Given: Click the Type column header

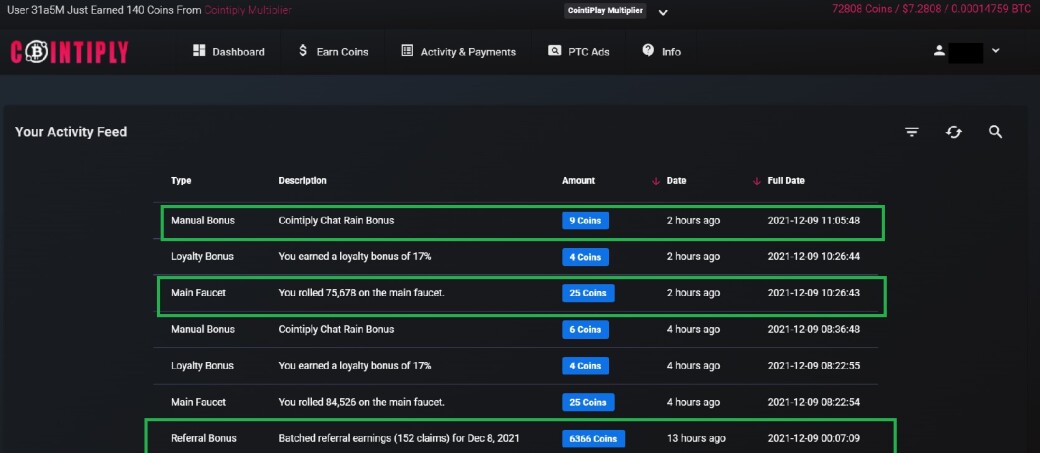Looking at the screenshot, I should click(181, 180).
